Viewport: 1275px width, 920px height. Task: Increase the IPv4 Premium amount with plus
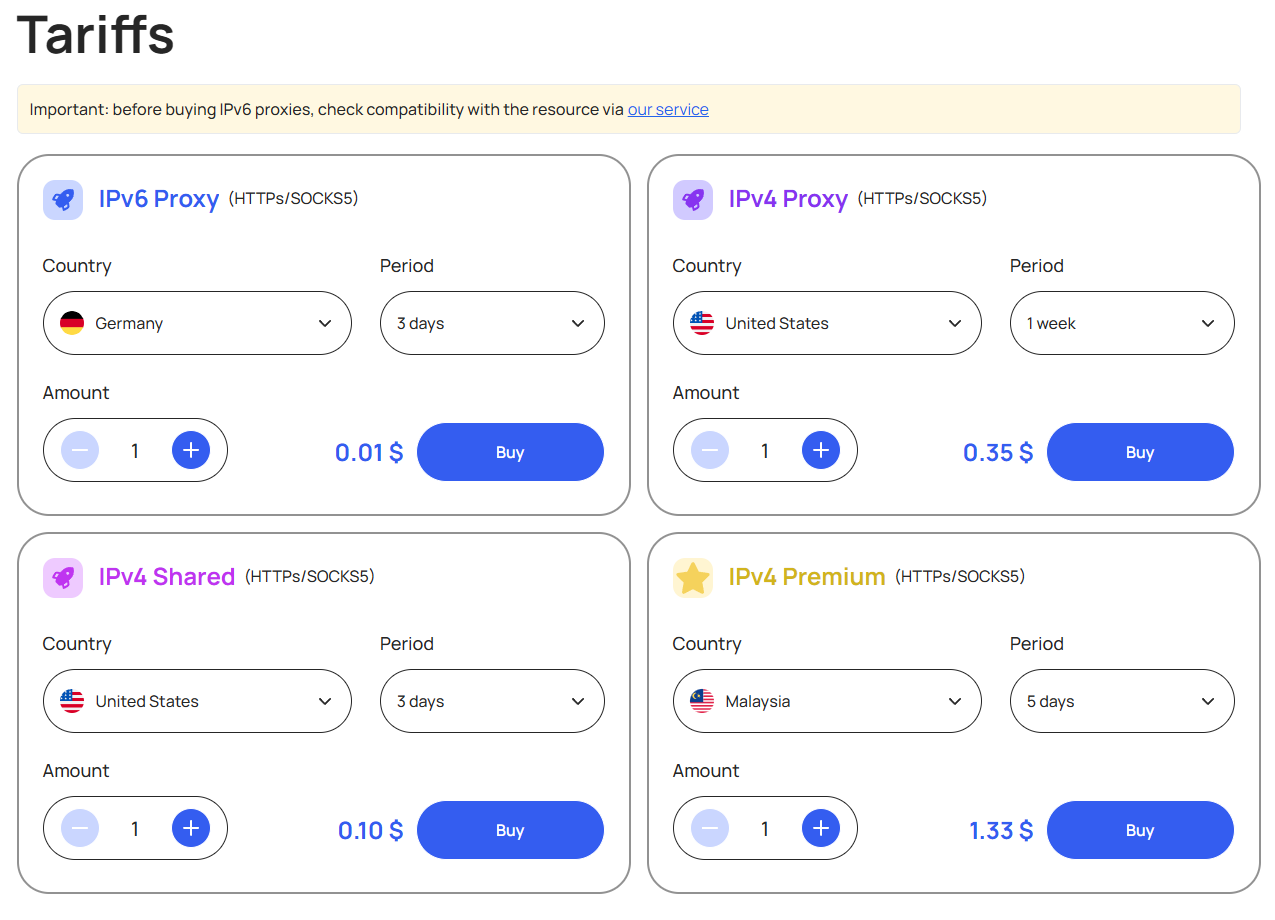pos(821,828)
